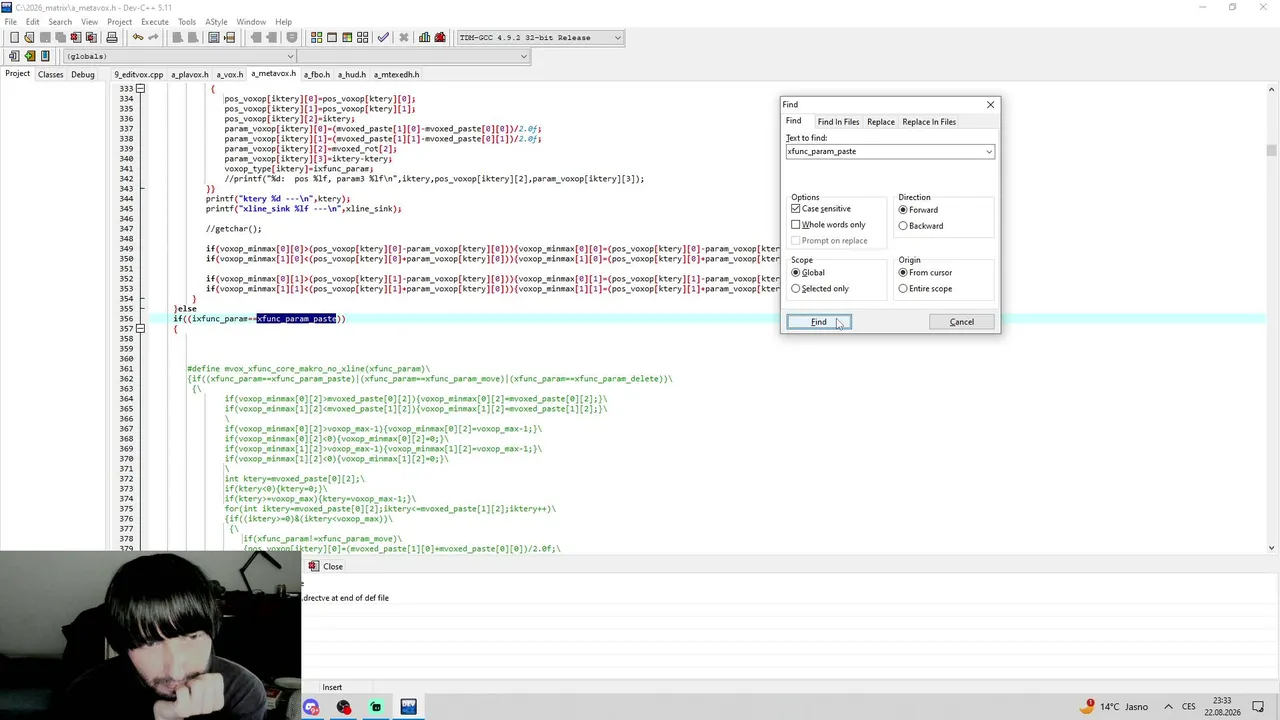Click the Find button in dialog
The width and height of the screenshot is (1280, 720).
818,322
